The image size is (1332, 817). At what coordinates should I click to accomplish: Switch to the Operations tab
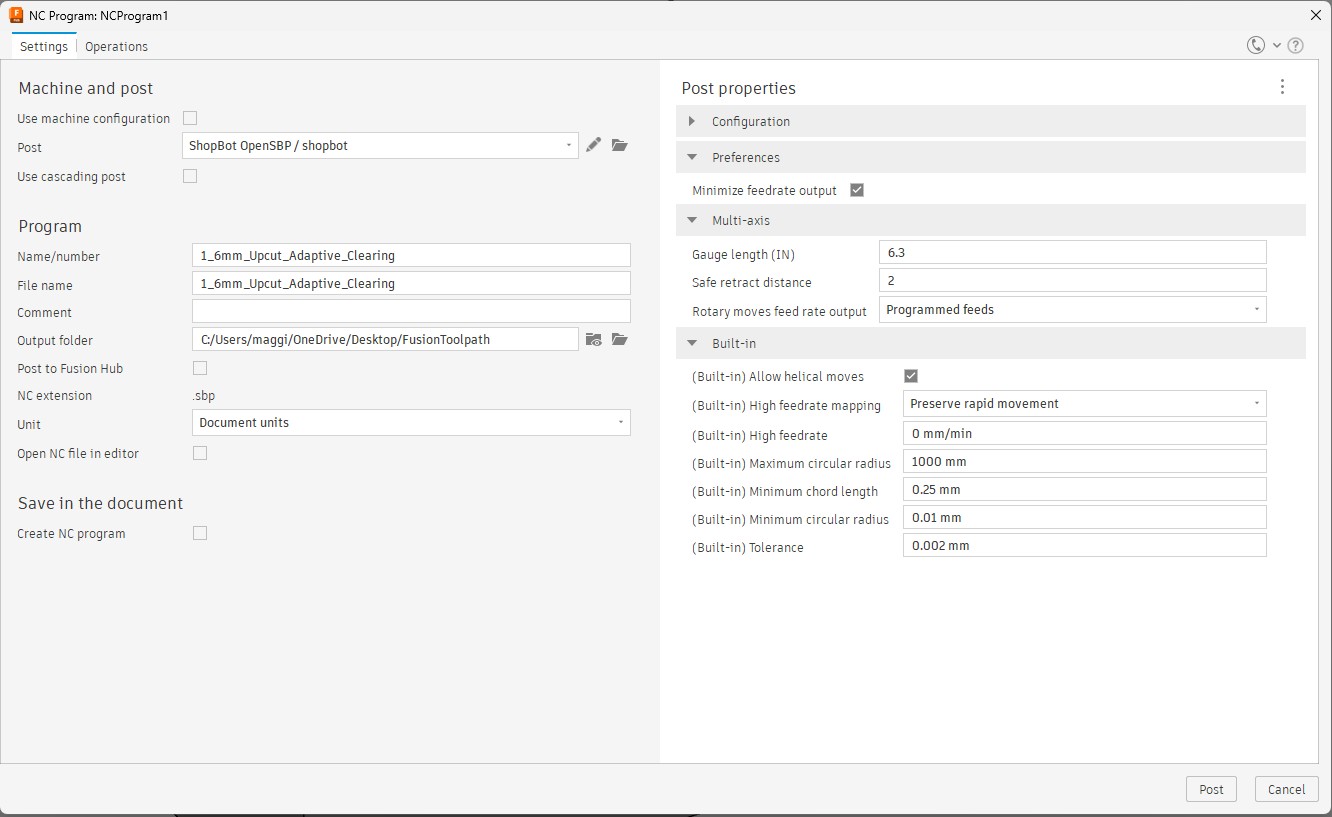coord(116,46)
